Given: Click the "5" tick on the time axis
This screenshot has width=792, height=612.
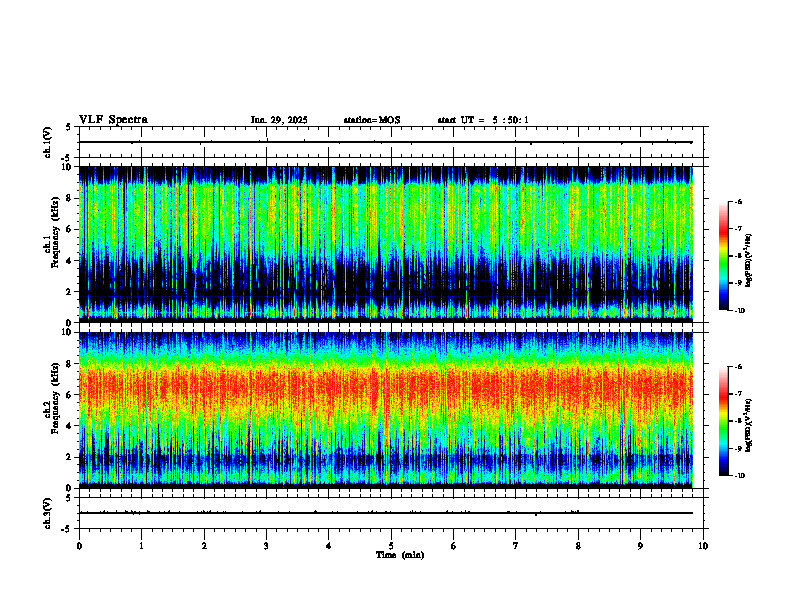Looking at the screenshot, I should click(391, 546).
